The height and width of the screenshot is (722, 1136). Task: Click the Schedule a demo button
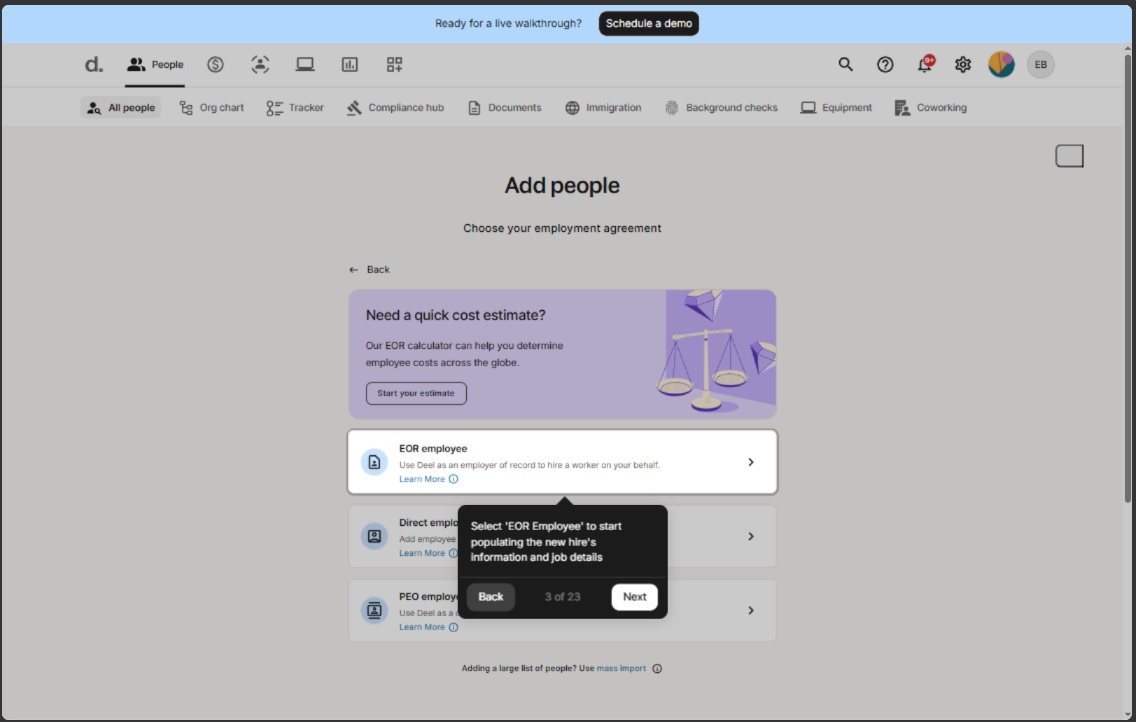tap(649, 24)
